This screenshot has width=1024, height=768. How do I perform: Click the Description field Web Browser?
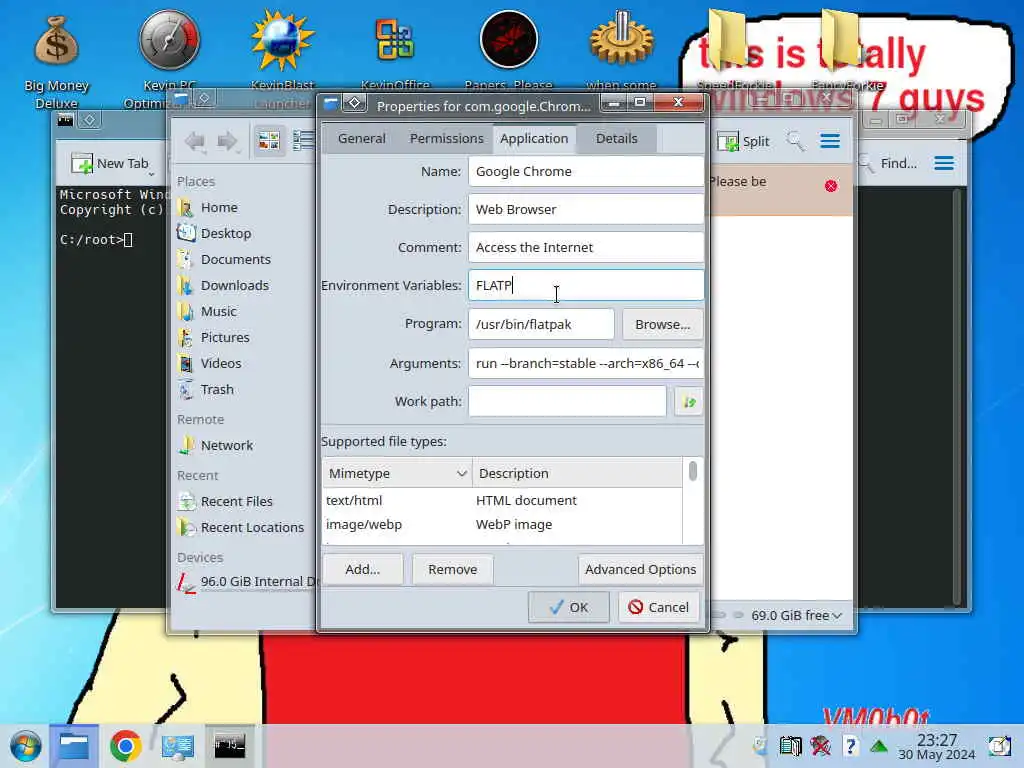[586, 209]
